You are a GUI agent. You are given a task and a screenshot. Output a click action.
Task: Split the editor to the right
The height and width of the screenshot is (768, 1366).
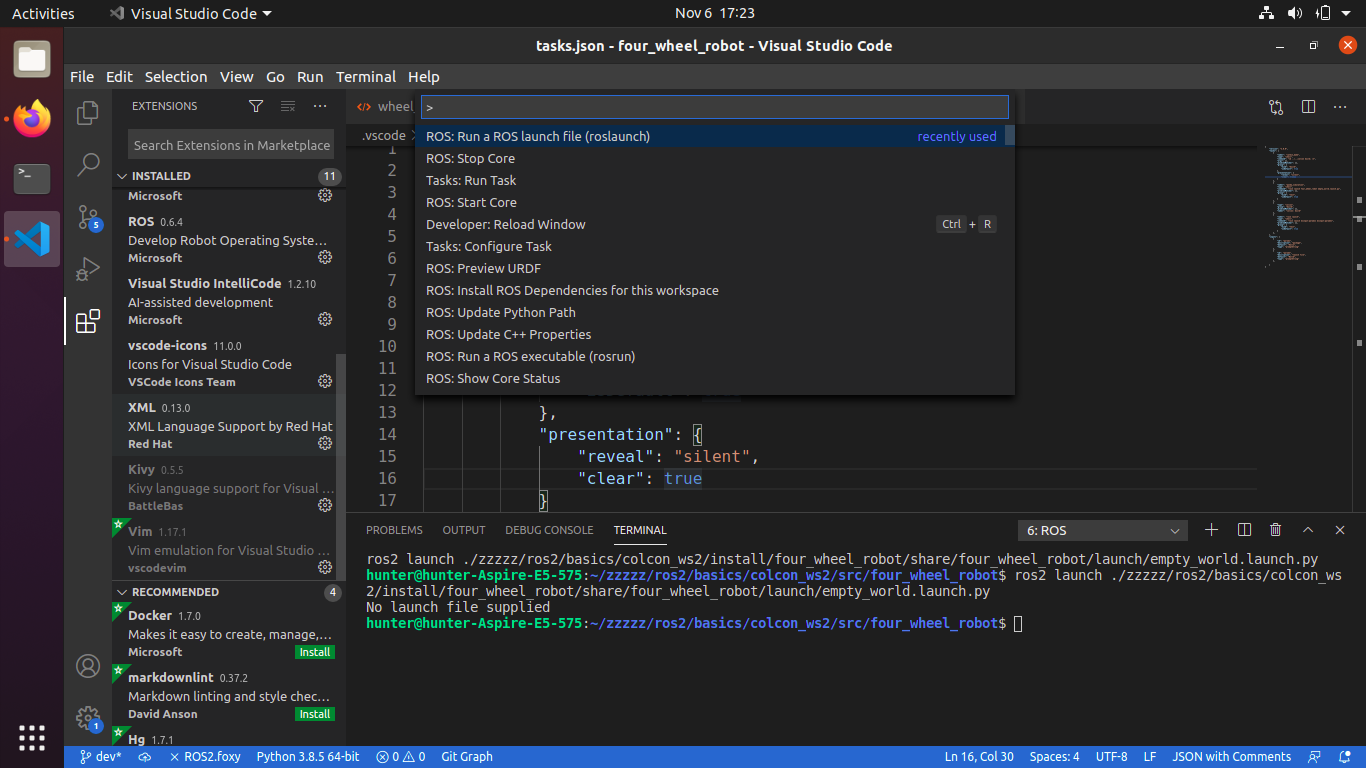coord(1308,107)
